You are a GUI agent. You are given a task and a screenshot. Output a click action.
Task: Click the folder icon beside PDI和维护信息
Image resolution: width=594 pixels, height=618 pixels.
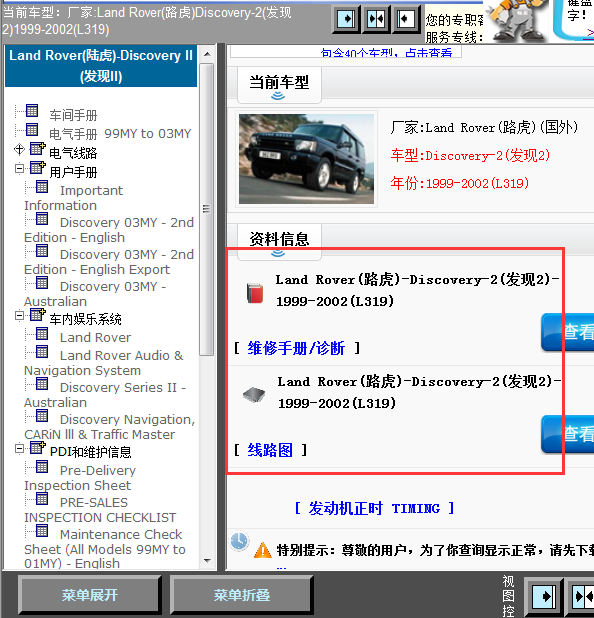pos(37,448)
